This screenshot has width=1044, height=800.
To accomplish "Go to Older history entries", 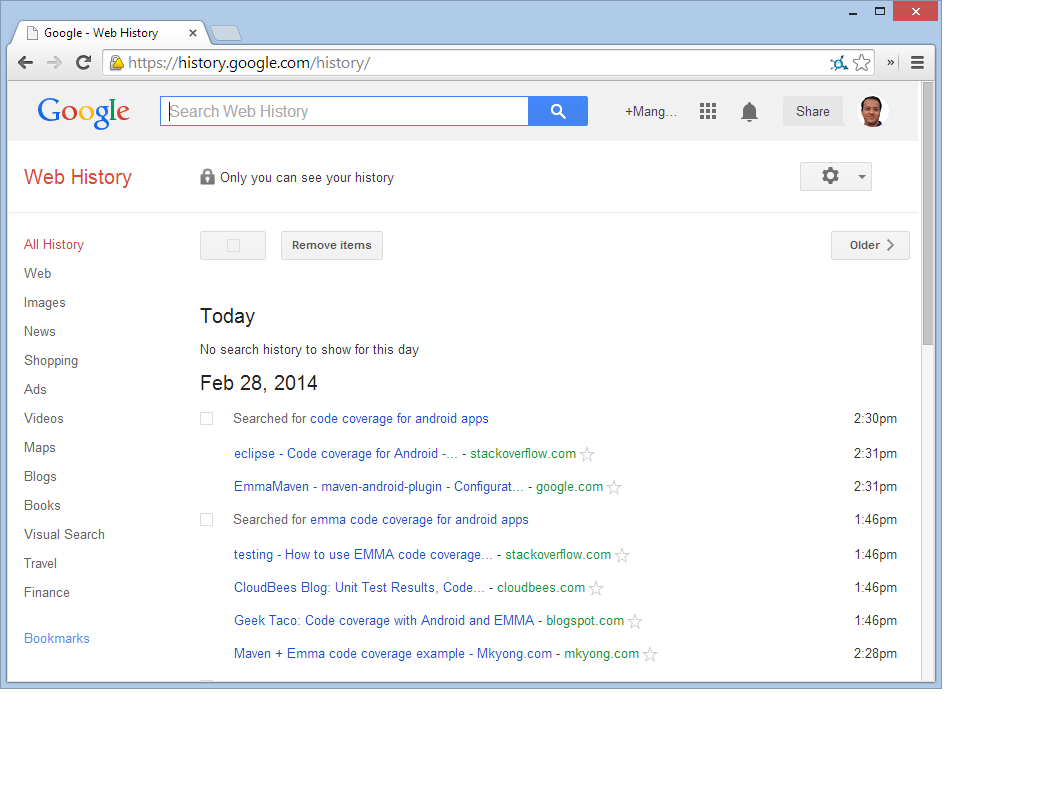I will 870,246.
